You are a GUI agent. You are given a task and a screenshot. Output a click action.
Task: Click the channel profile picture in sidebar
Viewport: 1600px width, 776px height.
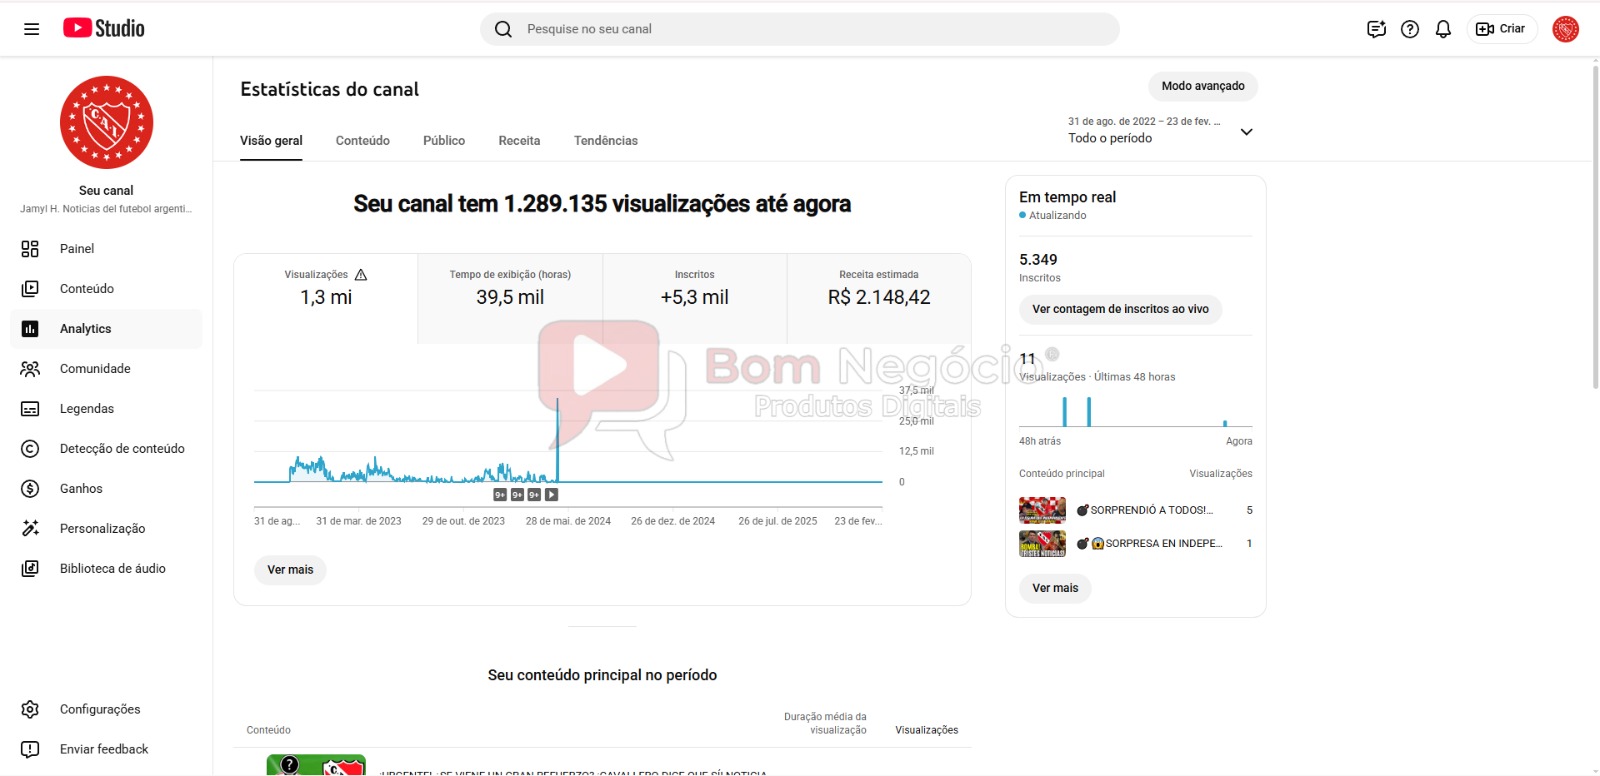[x=107, y=122]
